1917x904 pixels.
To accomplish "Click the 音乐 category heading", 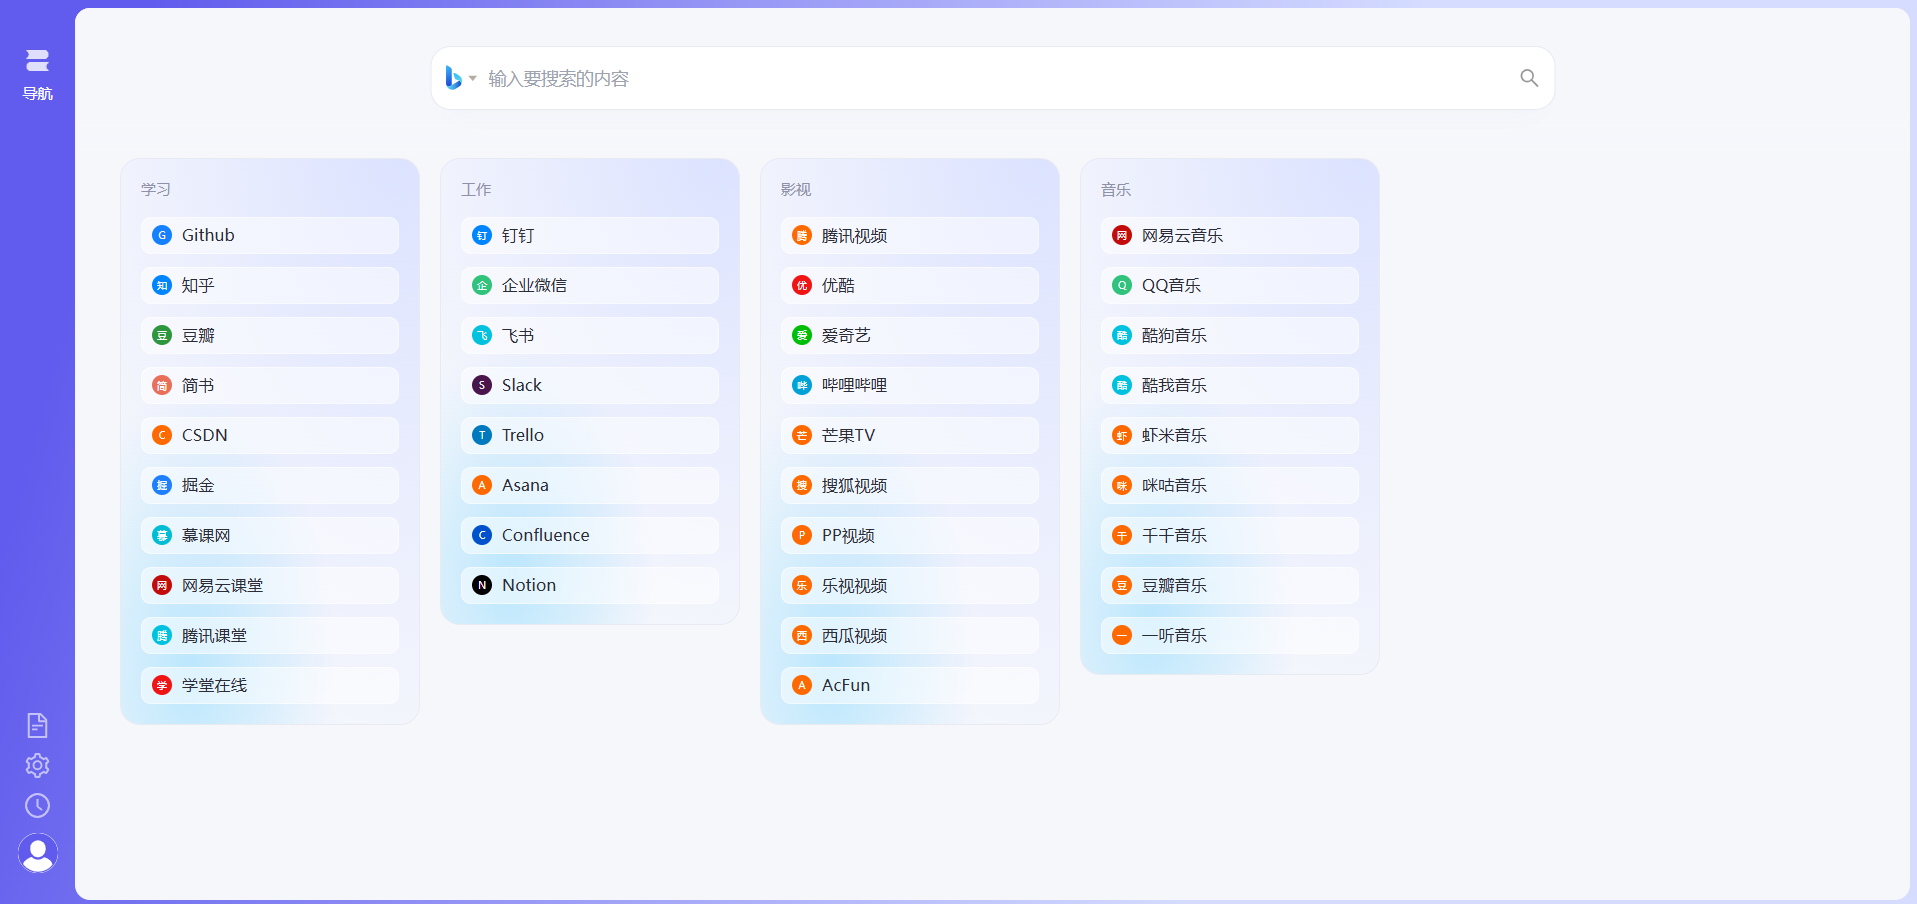I will click(1116, 189).
